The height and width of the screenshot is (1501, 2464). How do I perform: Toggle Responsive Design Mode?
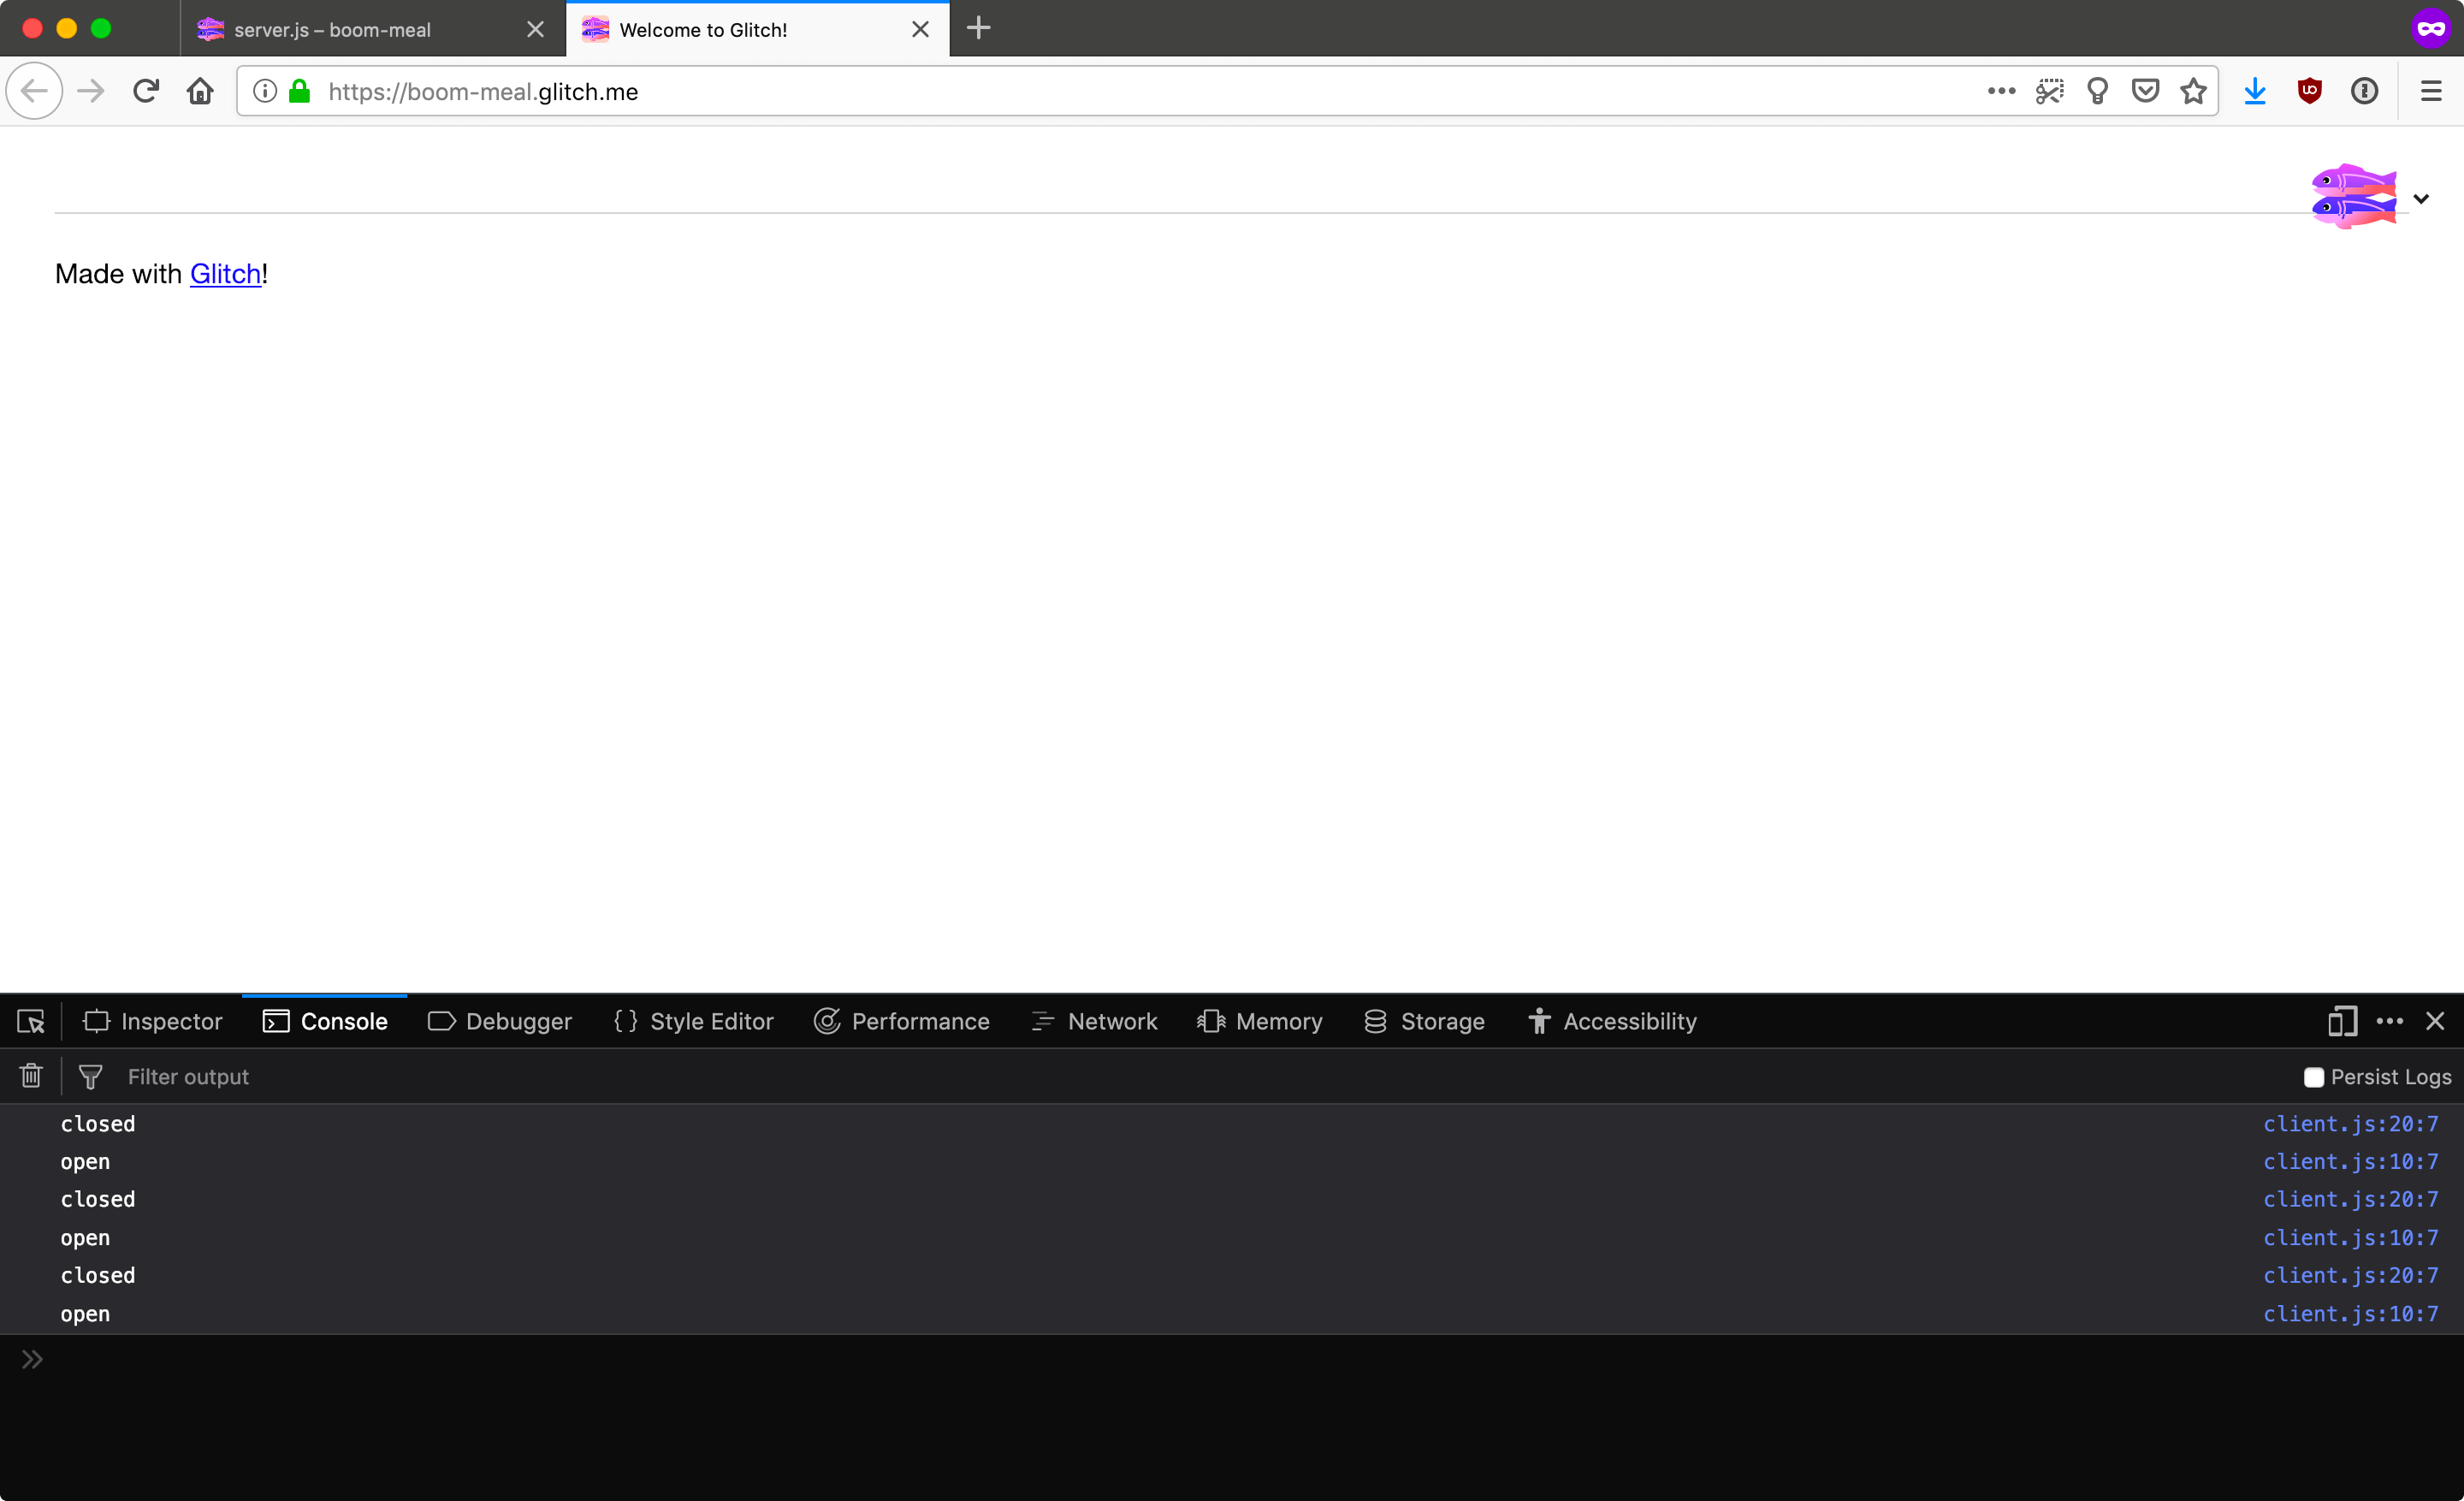2342,1021
